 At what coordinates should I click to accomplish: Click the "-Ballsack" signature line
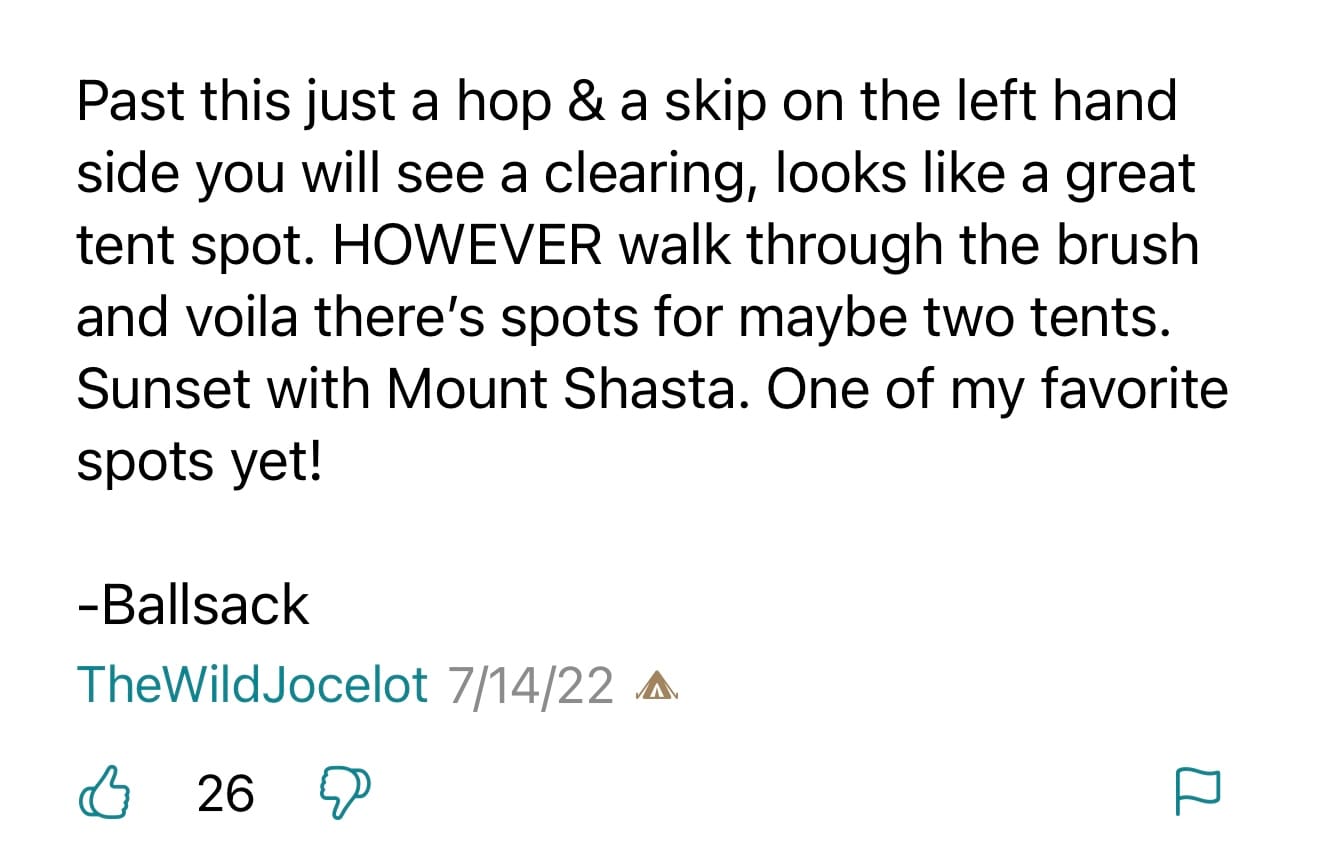[193, 605]
